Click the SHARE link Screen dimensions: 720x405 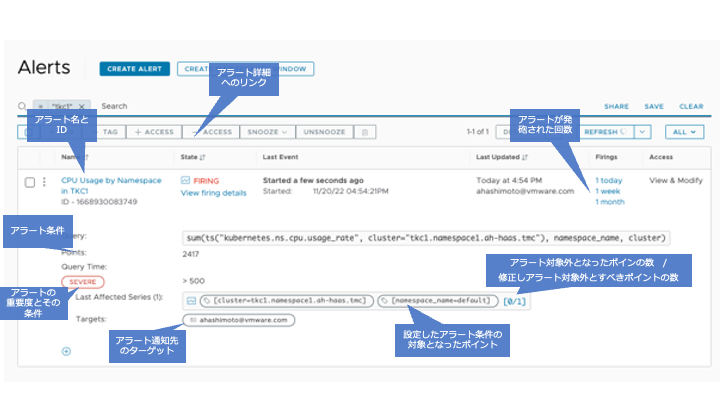click(x=616, y=106)
